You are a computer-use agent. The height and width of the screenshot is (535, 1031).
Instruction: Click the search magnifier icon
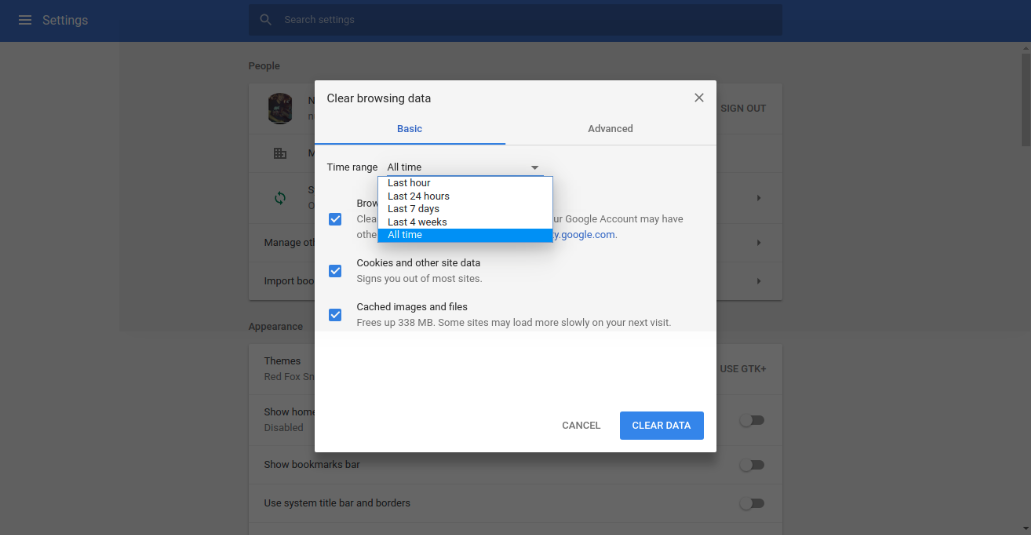click(x=265, y=20)
